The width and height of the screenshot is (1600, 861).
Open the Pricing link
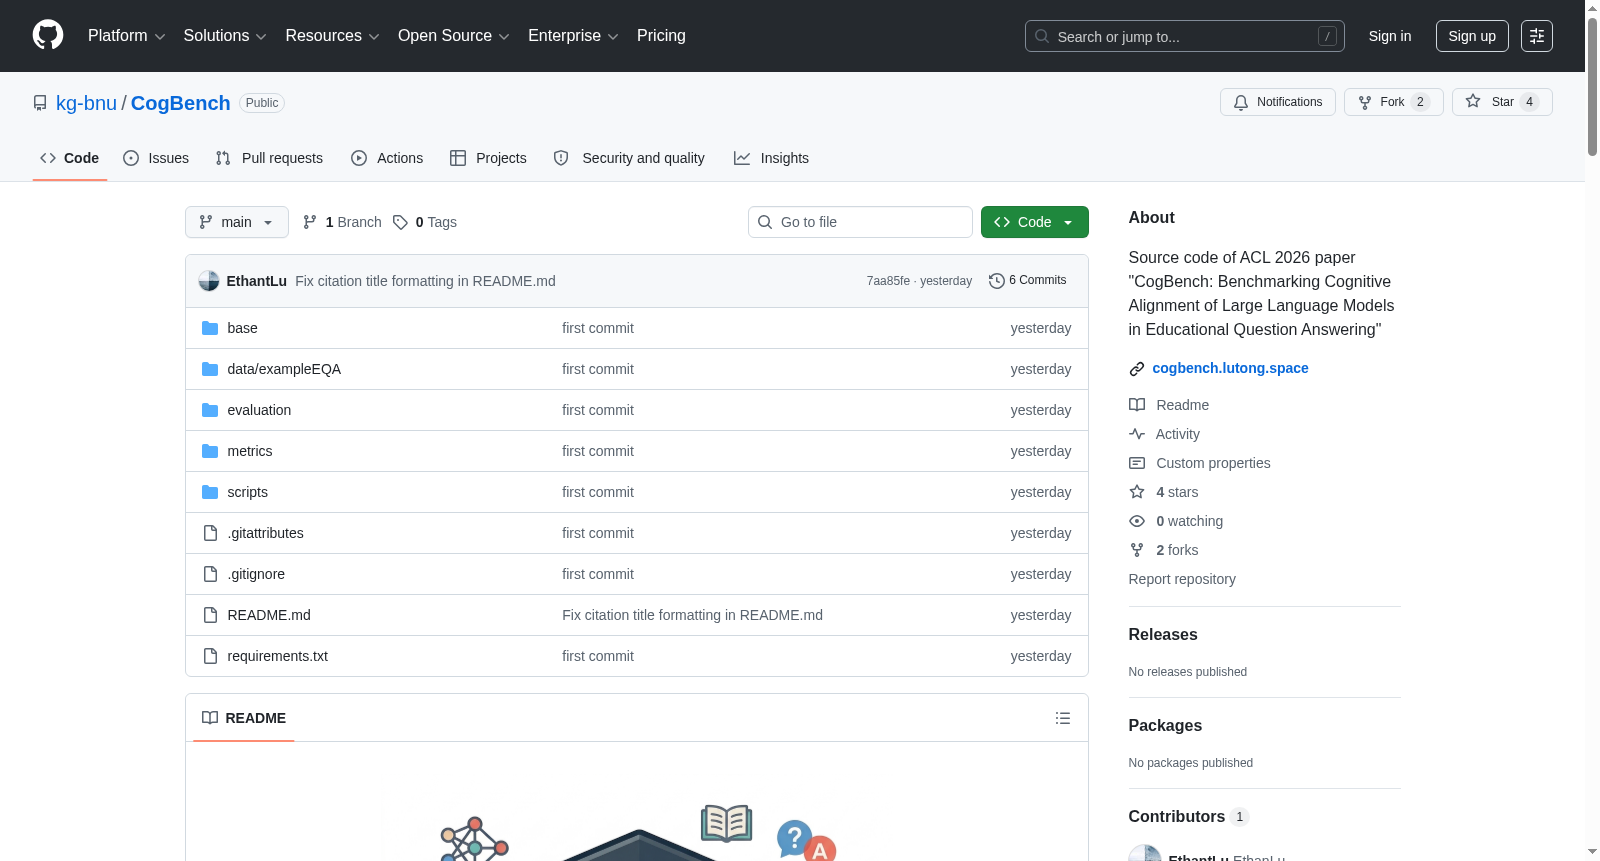click(x=661, y=36)
